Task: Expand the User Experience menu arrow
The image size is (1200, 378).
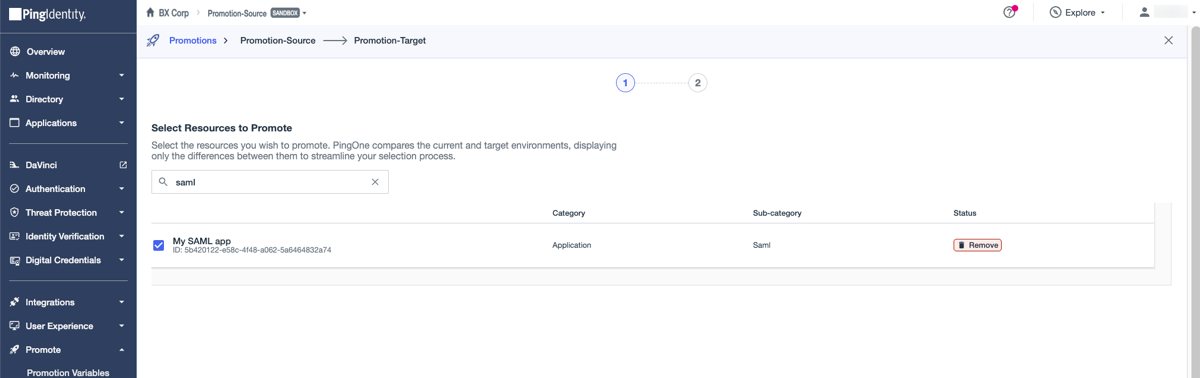Action: pos(122,326)
